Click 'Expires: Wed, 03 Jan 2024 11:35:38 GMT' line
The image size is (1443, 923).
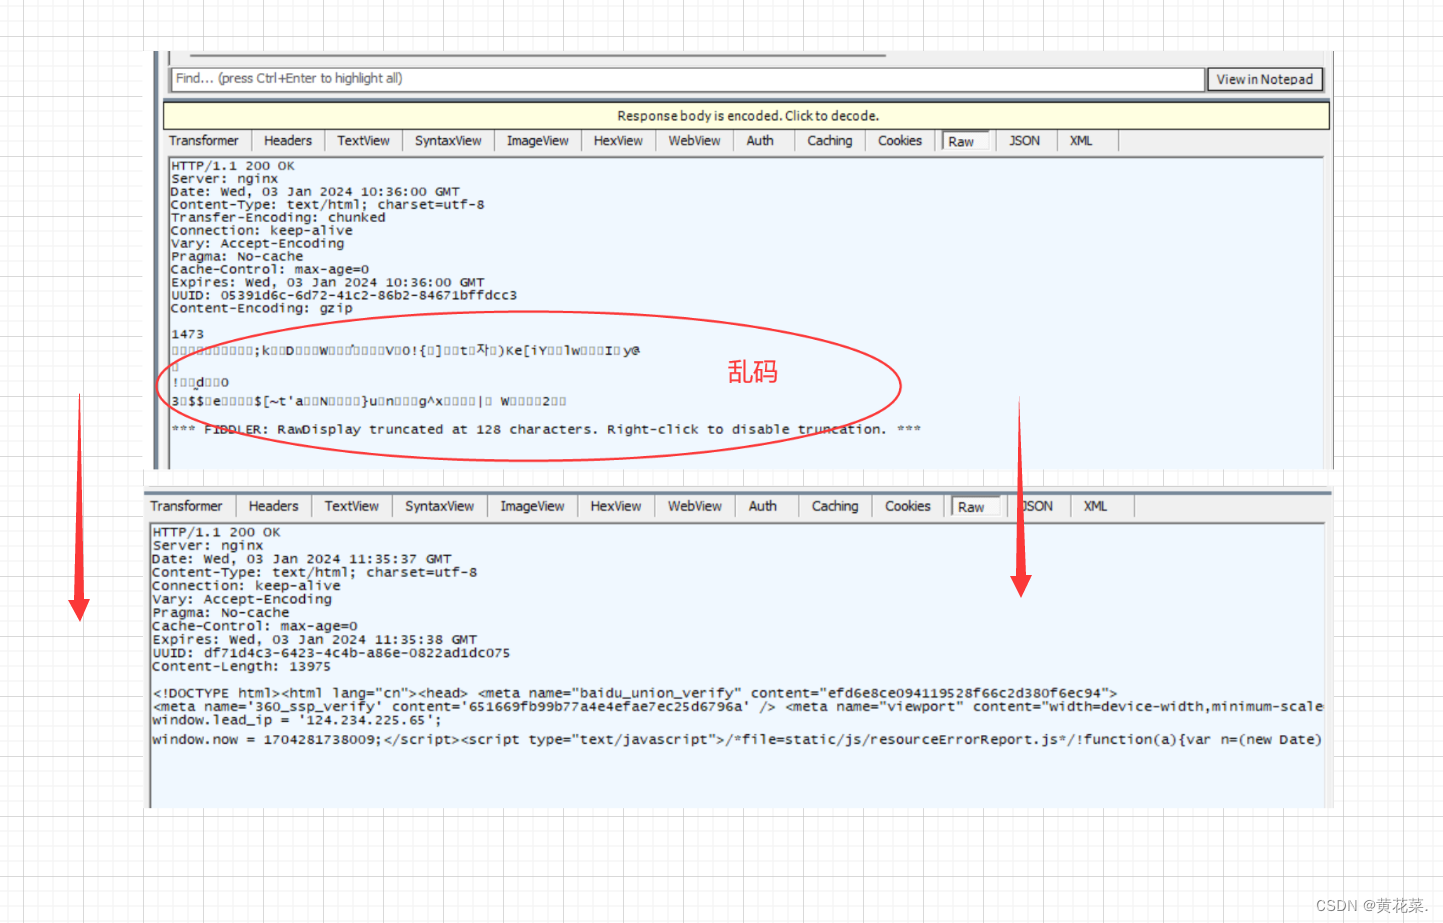(x=315, y=640)
